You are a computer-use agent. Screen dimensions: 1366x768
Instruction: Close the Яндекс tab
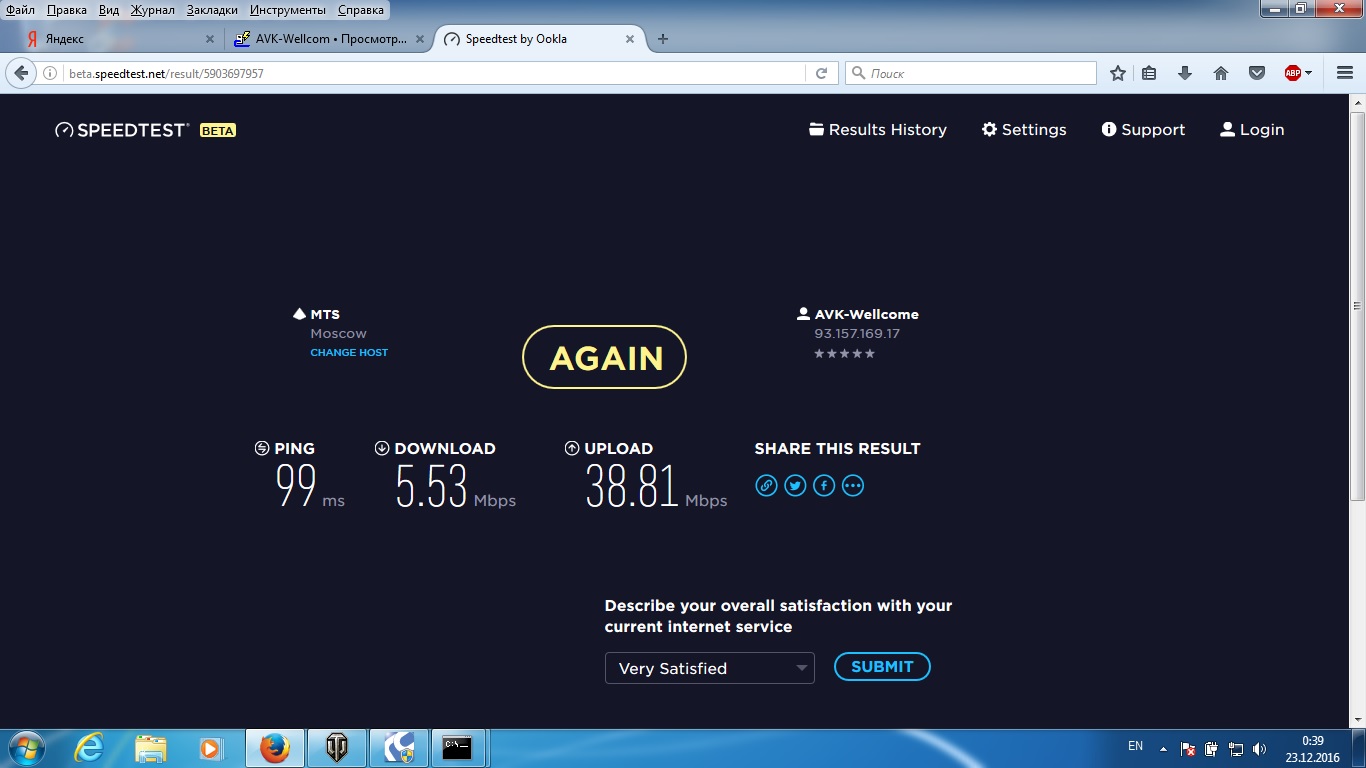(x=210, y=39)
